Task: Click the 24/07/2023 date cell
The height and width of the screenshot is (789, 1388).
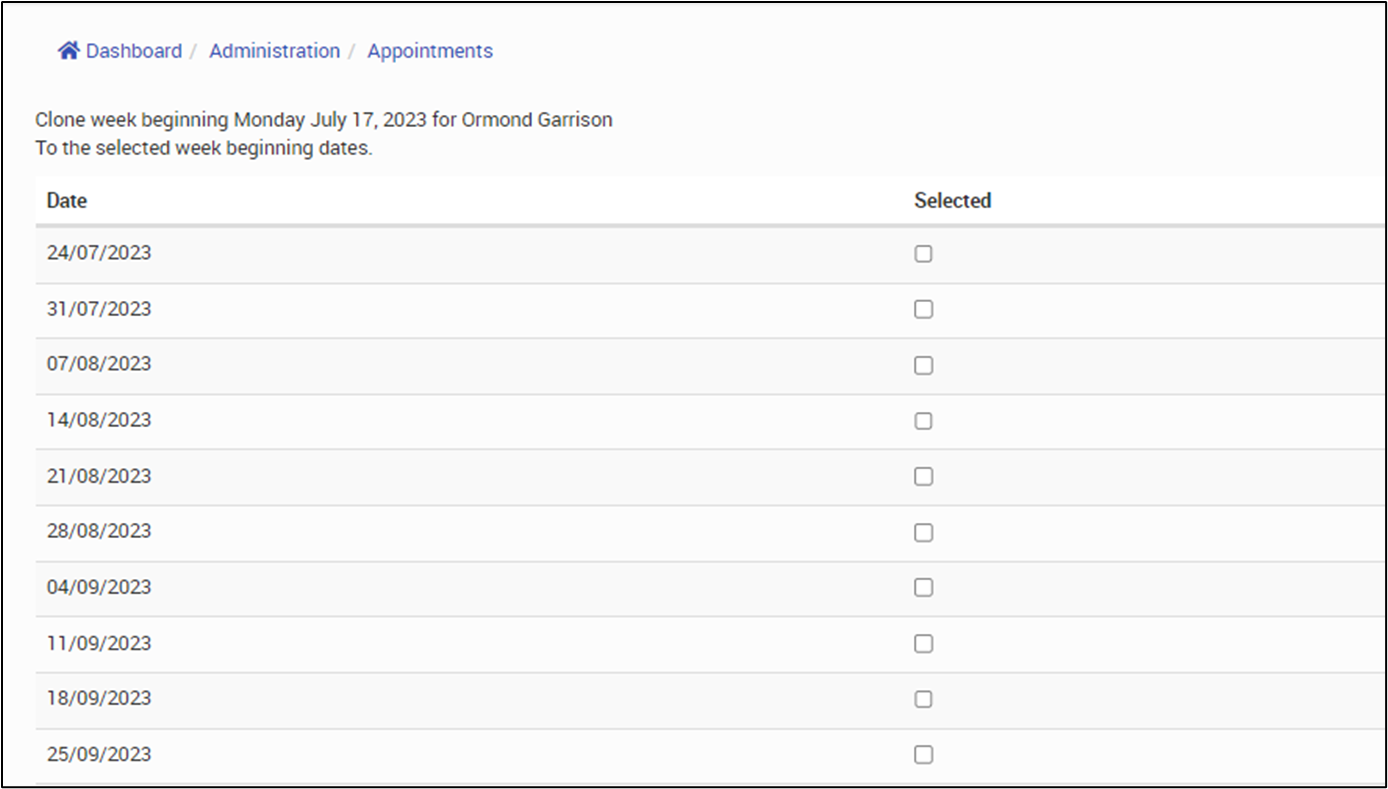Action: 99,253
